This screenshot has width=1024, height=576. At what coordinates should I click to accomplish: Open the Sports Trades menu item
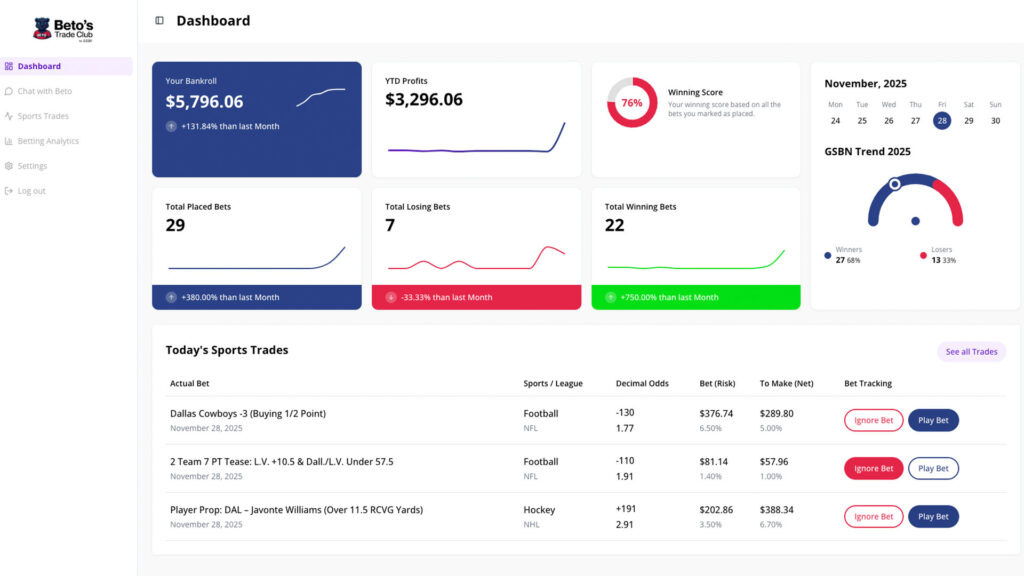pyautogui.click(x=43, y=116)
